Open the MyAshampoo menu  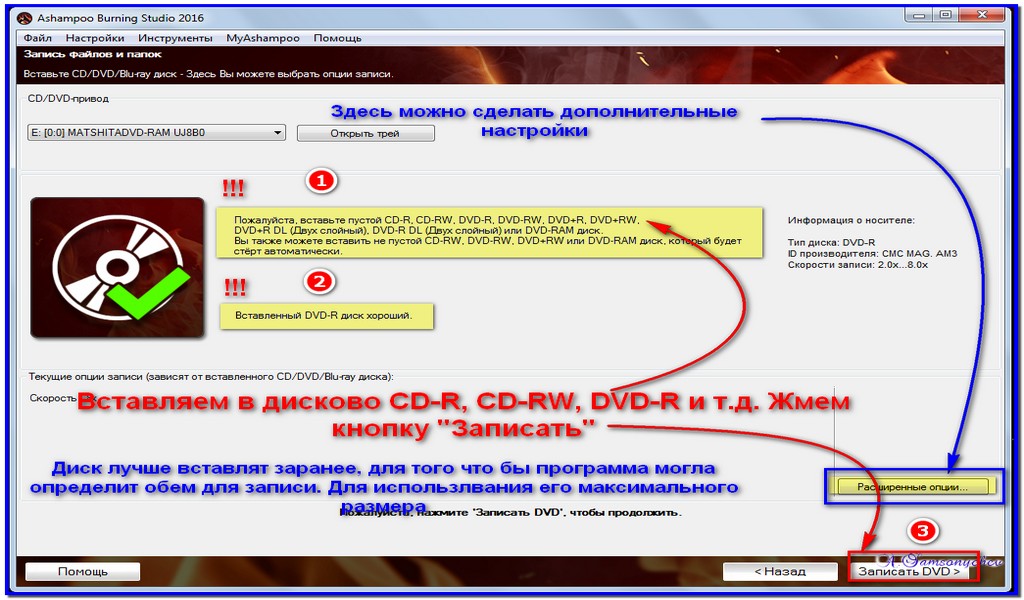click(x=263, y=38)
